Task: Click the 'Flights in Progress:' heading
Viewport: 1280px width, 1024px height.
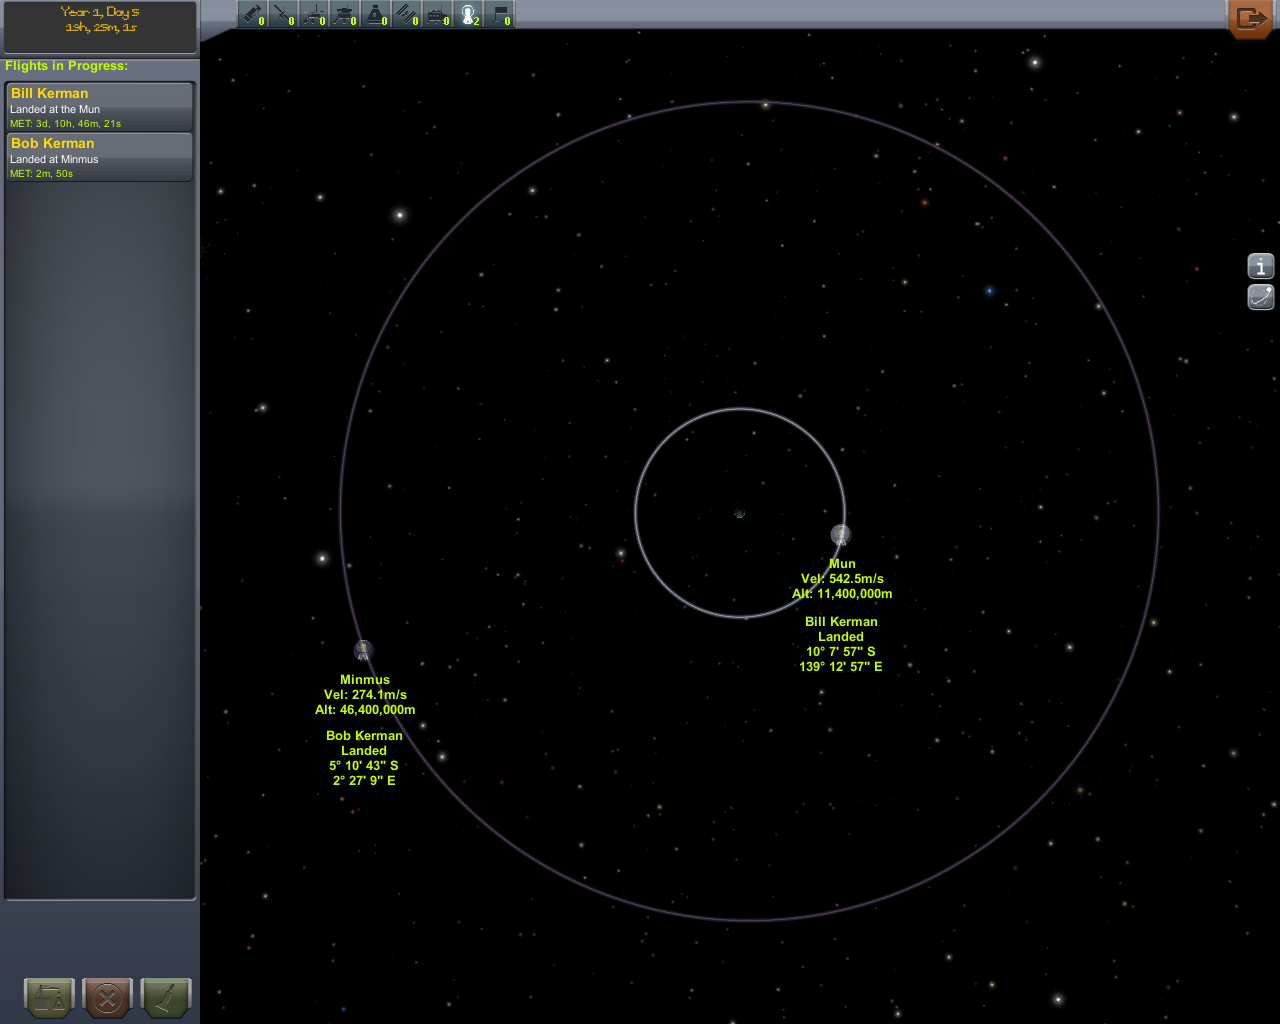Action: point(67,66)
